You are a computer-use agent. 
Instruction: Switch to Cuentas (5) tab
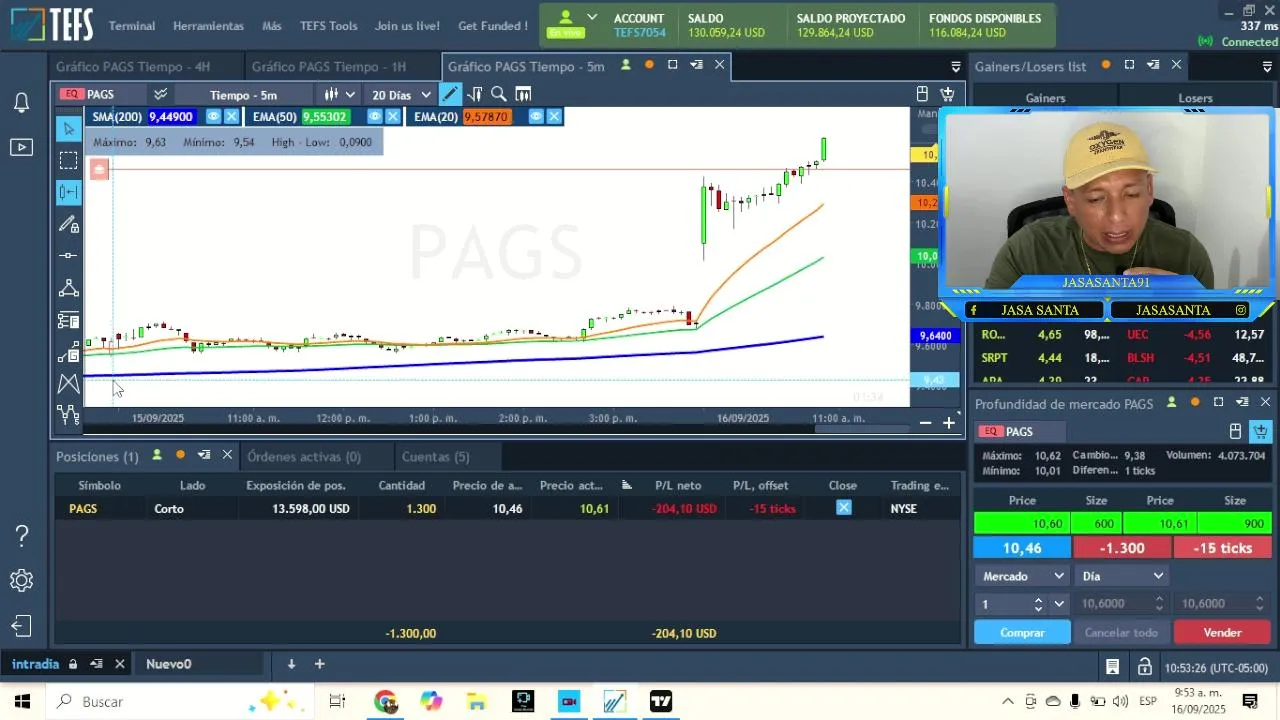(435, 456)
